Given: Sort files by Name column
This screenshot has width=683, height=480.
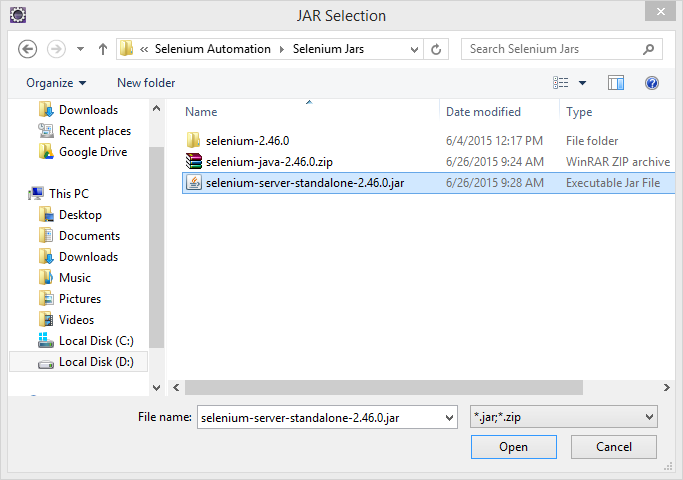Looking at the screenshot, I should 201,112.
